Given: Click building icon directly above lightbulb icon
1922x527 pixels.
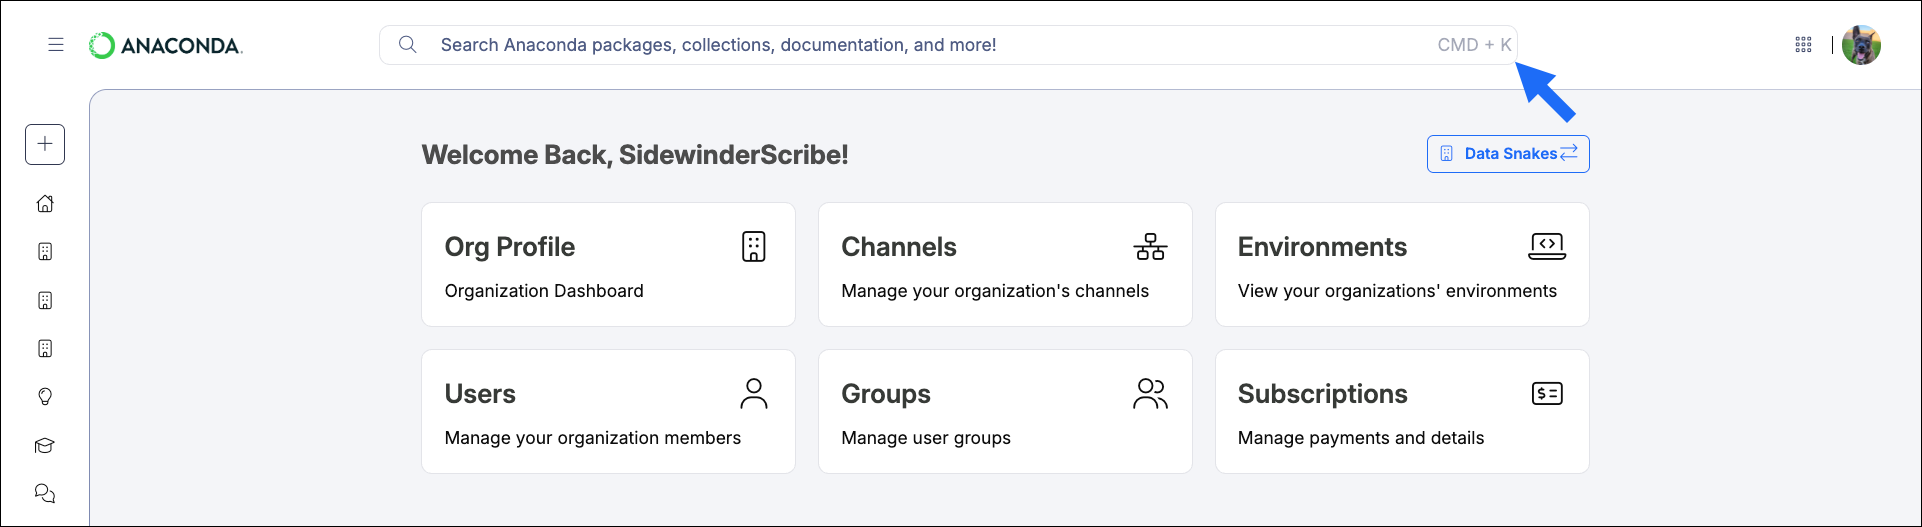Looking at the screenshot, I should point(45,349).
